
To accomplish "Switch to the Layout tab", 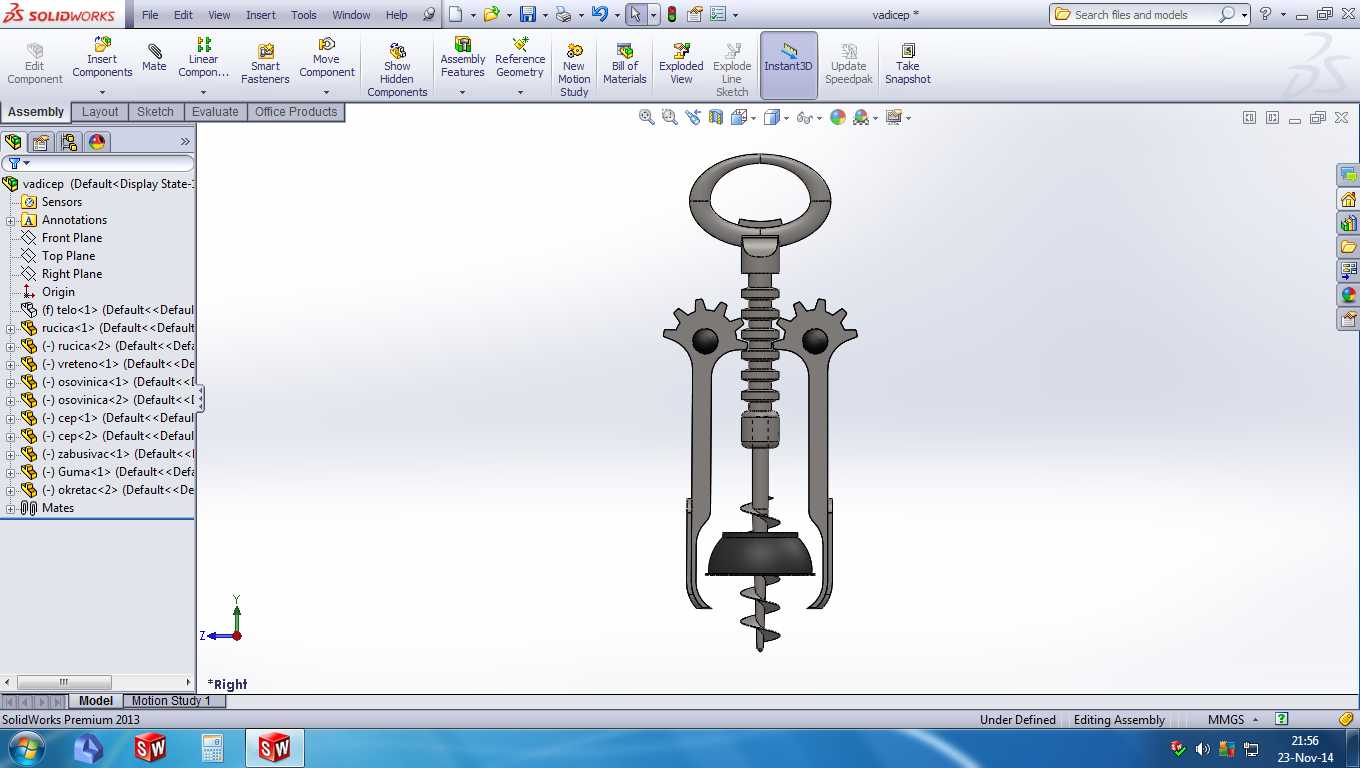I will pos(100,112).
